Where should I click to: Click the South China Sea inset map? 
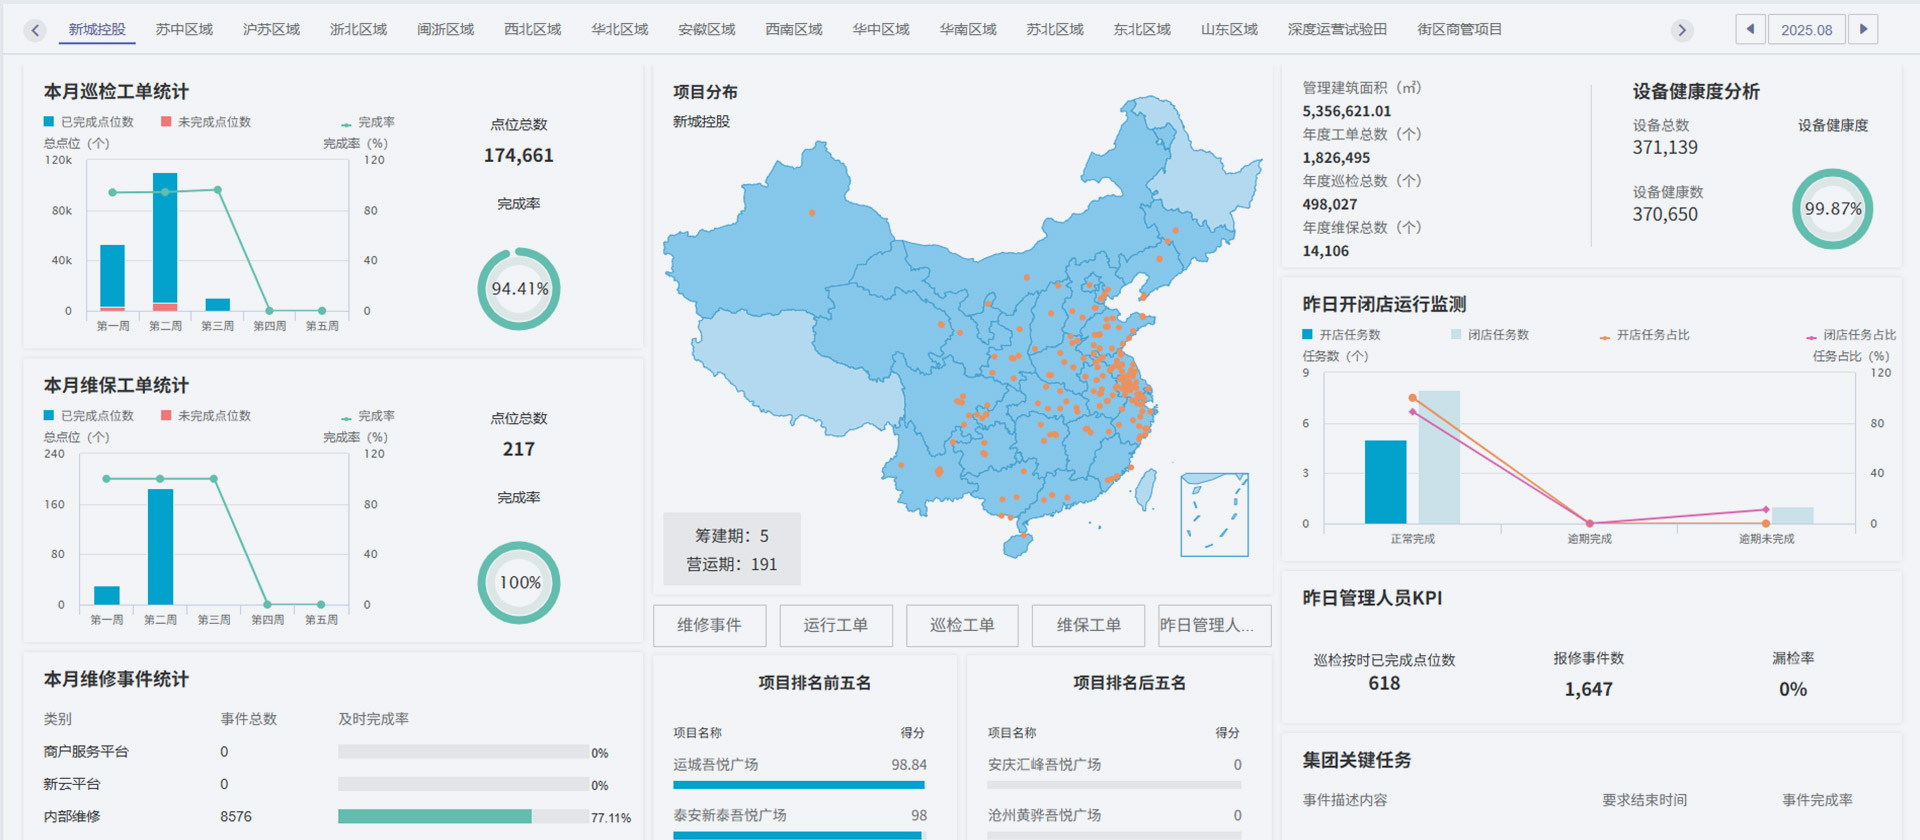(1214, 514)
